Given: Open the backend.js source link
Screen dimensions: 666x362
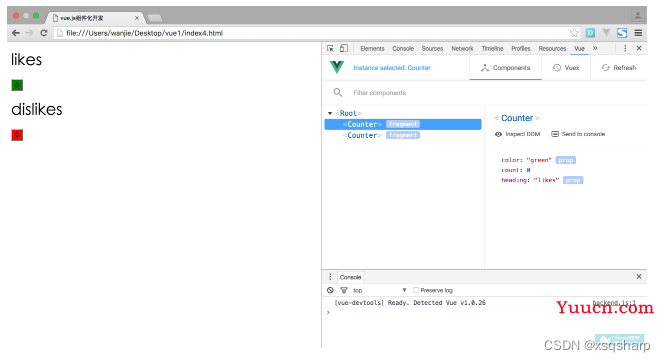Looking at the screenshot, I should click(x=614, y=303).
